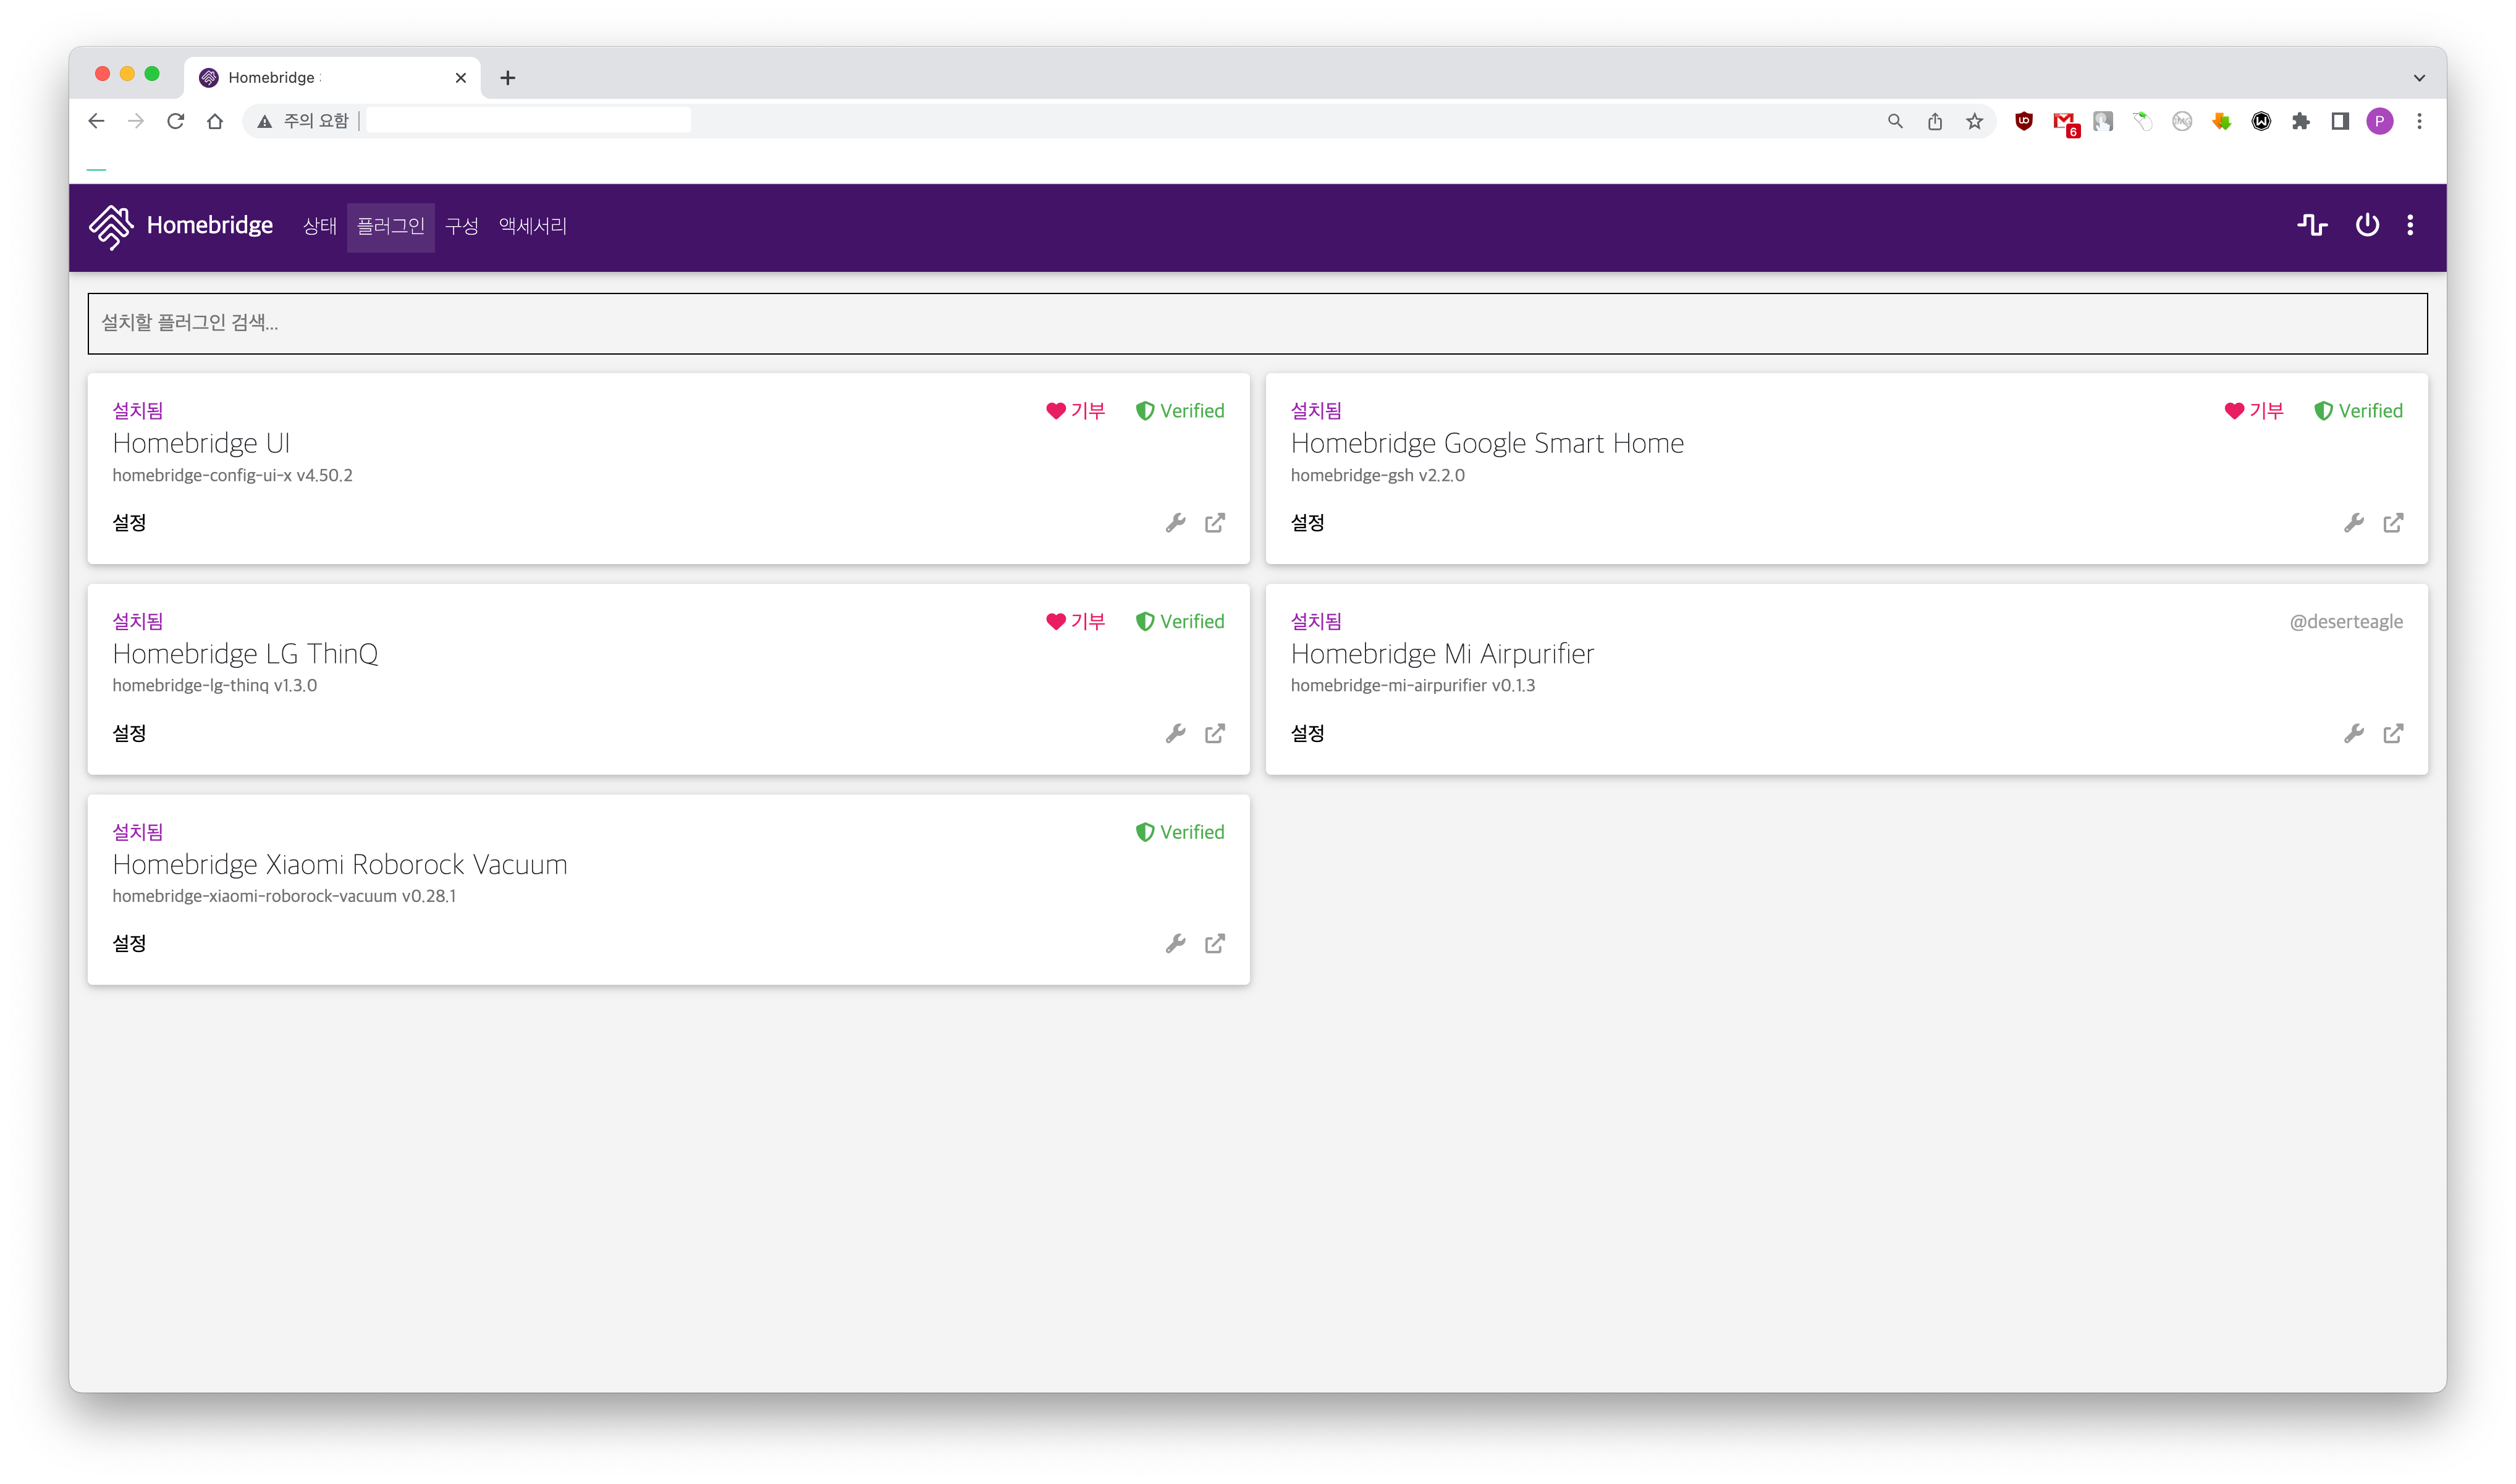The width and height of the screenshot is (2516, 1484).
Task: Open 설정 for Homebridge Mi Airpurifier
Action: click(1307, 734)
